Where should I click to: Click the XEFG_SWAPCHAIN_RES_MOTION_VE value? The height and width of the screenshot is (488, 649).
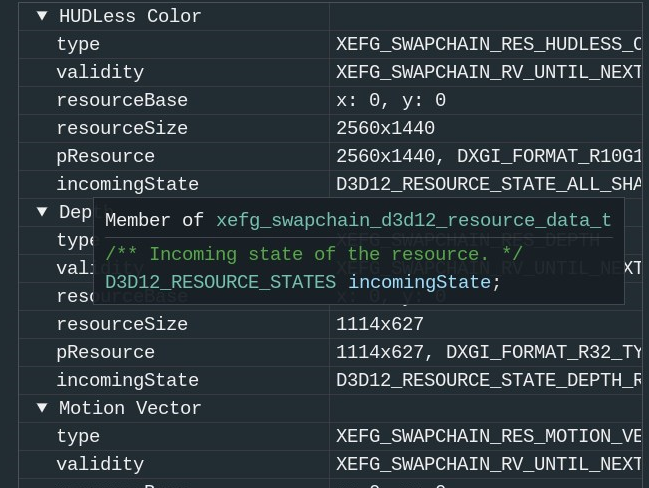(488, 436)
